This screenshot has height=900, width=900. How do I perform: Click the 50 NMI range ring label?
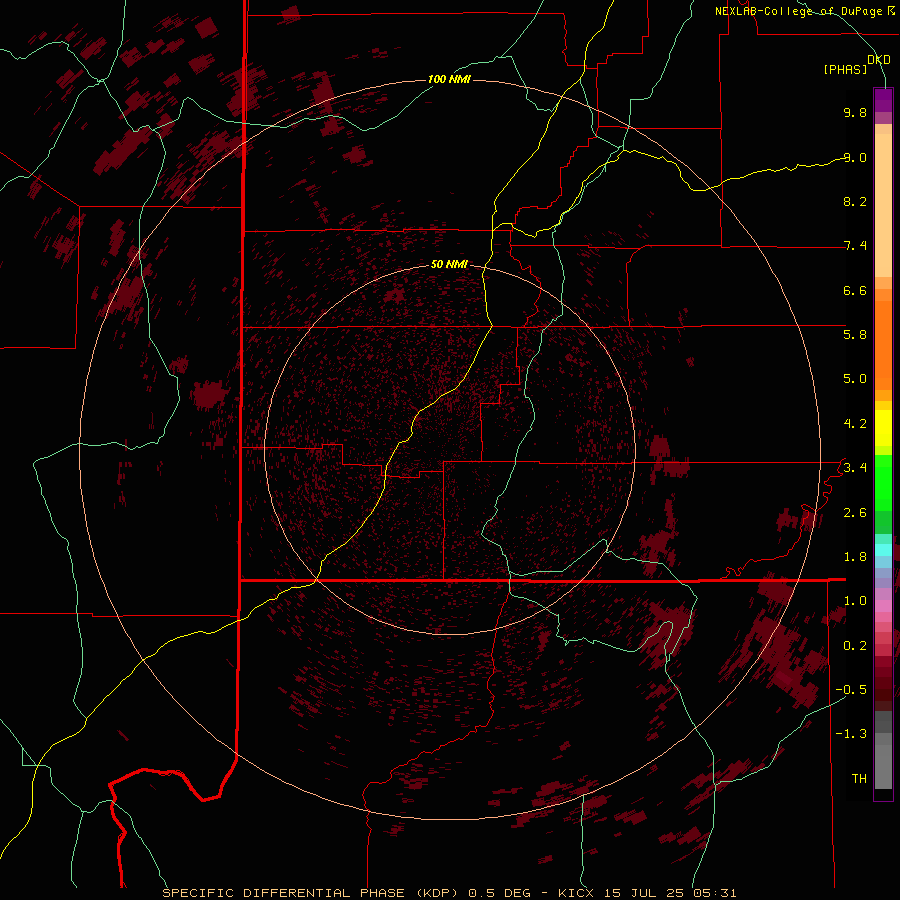point(449,264)
